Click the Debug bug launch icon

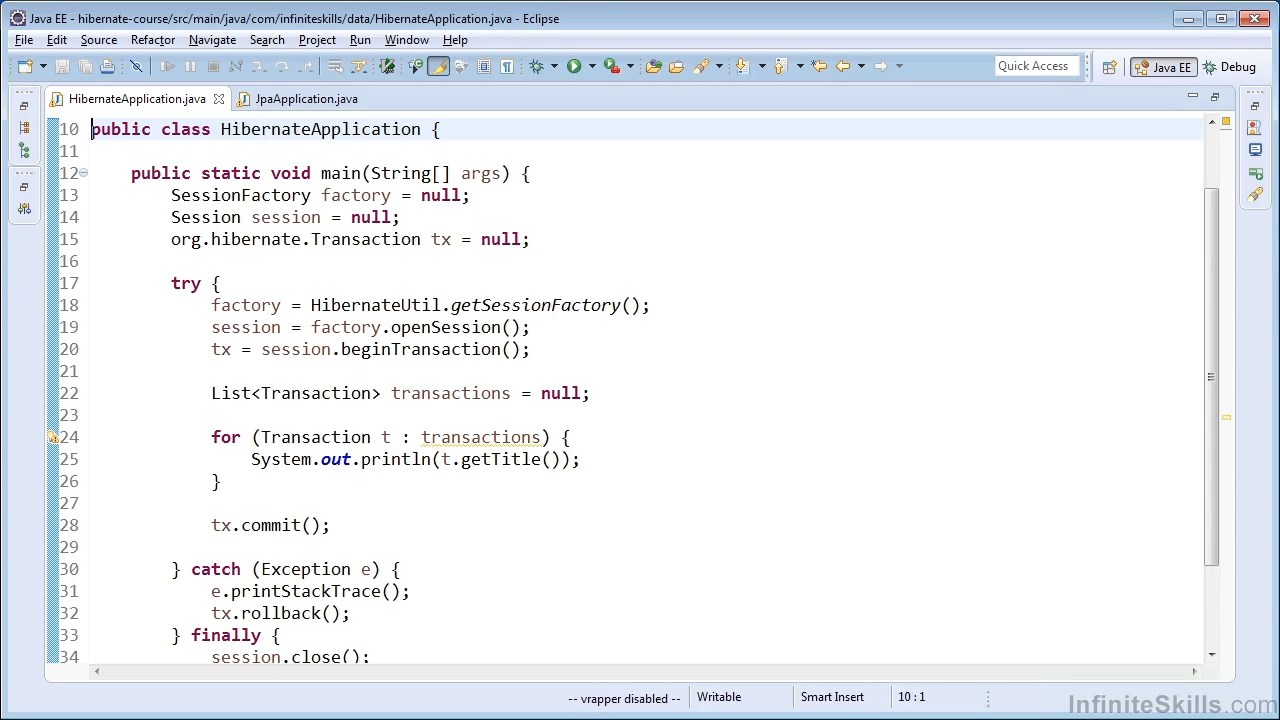click(x=537, y=66)
